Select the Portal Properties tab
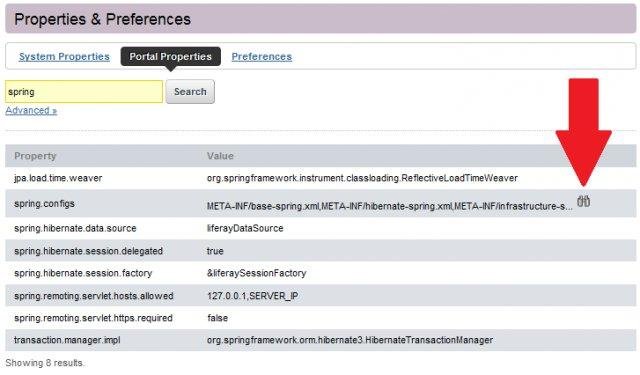Image resolution: width=640 pixels, height=375 pixels. 171,56
